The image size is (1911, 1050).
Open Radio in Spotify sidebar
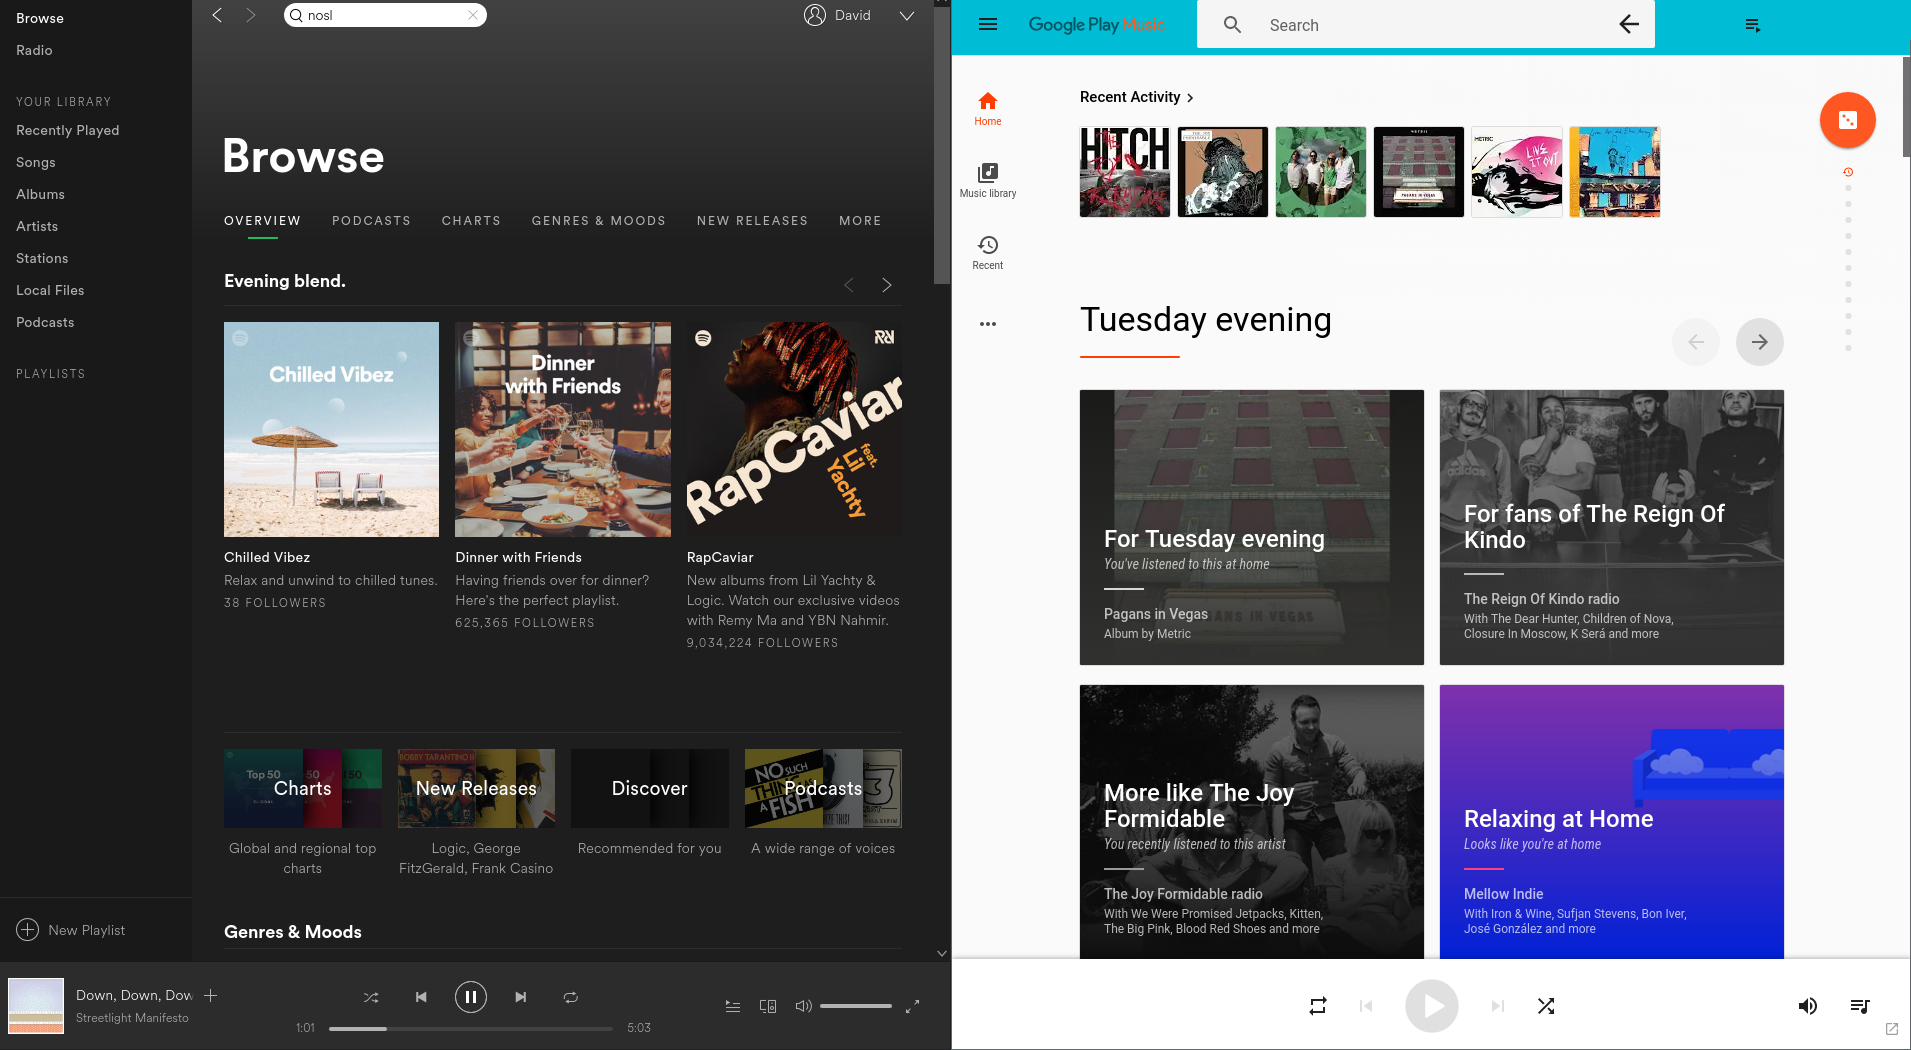(x=34, y=50)
